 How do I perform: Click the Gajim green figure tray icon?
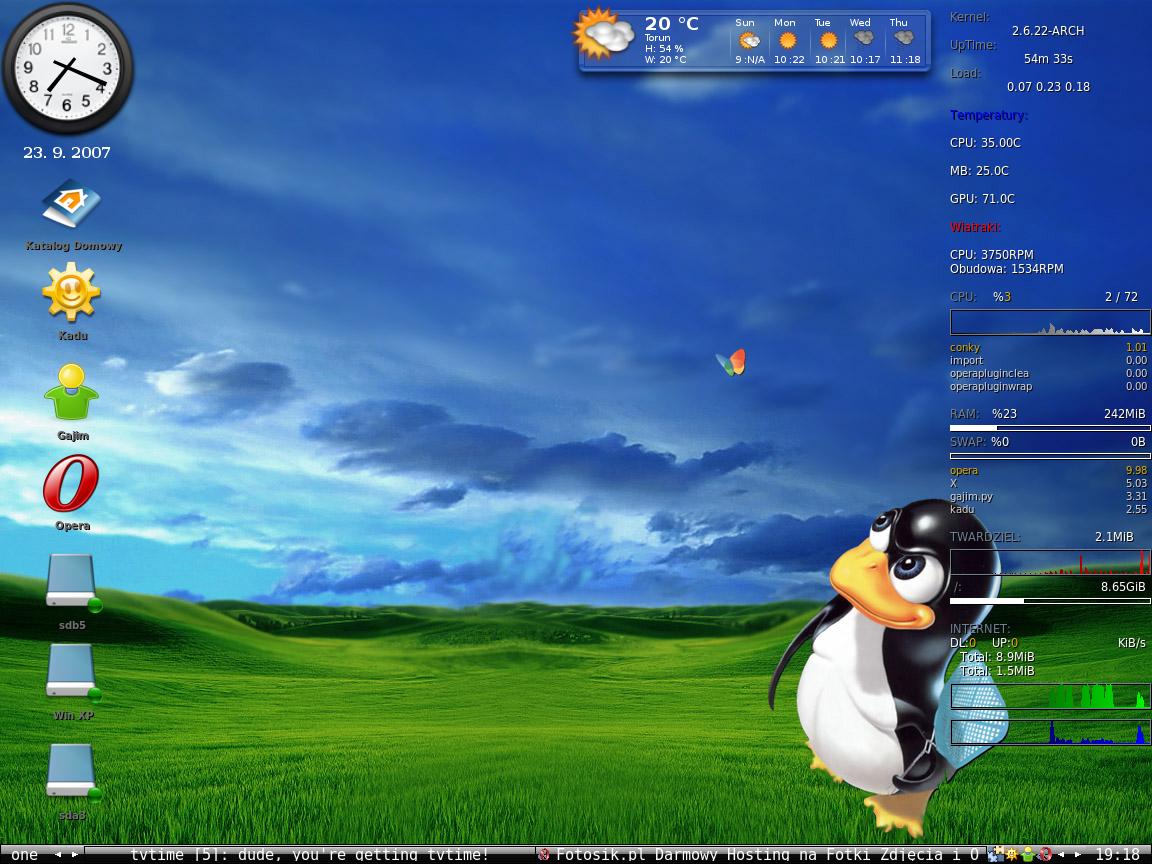pyautogui.click(x=1028, y=854)
